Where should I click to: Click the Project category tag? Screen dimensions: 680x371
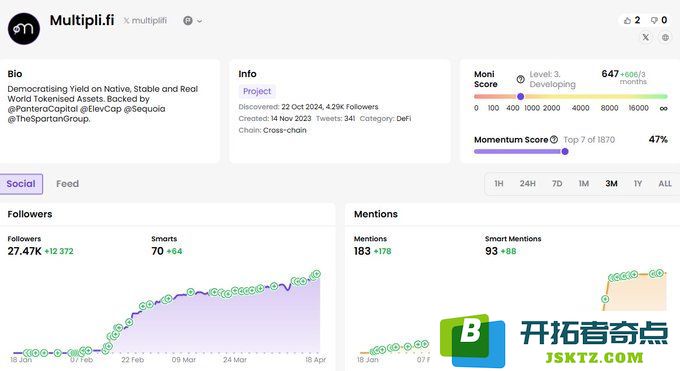257,91
